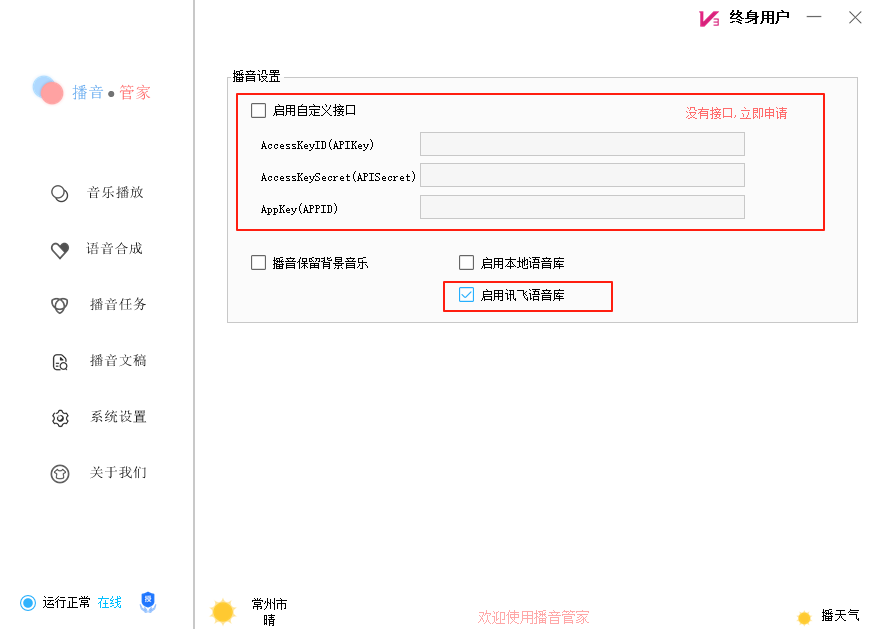Image resolution: width=875 pixels, height=629 pixels.
Task: Enable the 启用本地语音库 checkbox
Action: pos(467,262)
